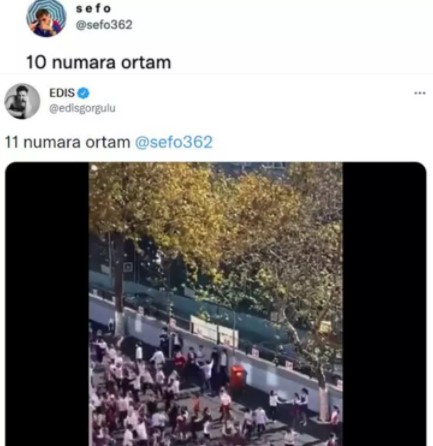Open the @edisgorgulu handle link
433x446 pixels.
82,109
